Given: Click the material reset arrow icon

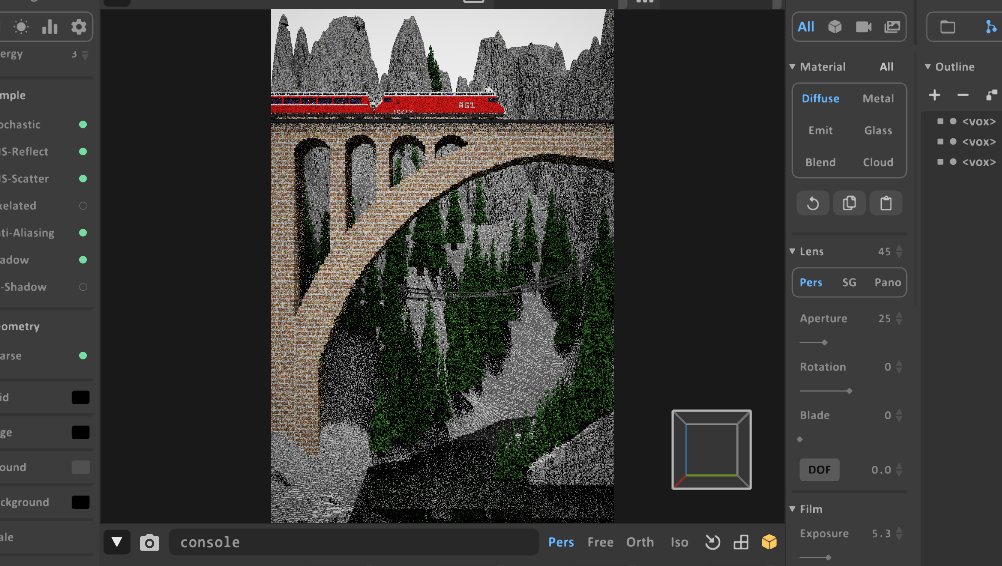Looking at the screenshot, I should click(x=813, y=203).
